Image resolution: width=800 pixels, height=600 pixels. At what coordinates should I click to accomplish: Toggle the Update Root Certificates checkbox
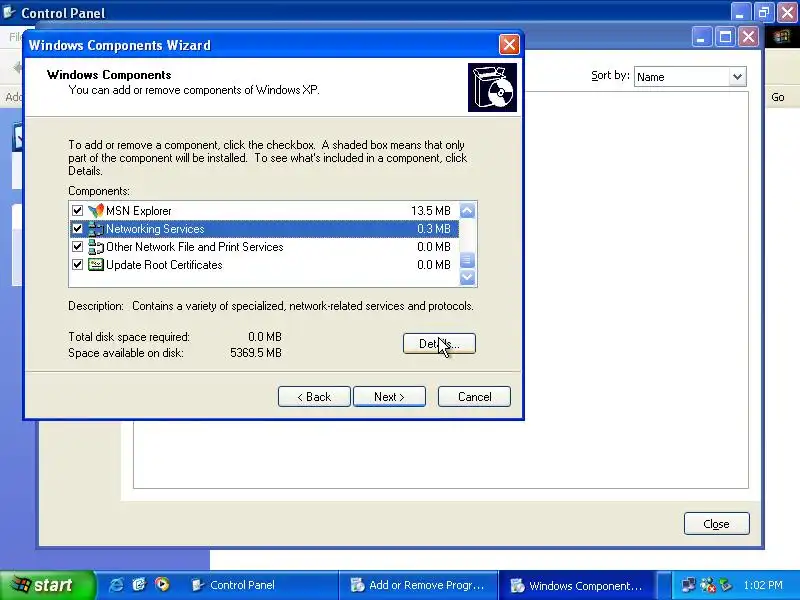click(x=78, y=265)
